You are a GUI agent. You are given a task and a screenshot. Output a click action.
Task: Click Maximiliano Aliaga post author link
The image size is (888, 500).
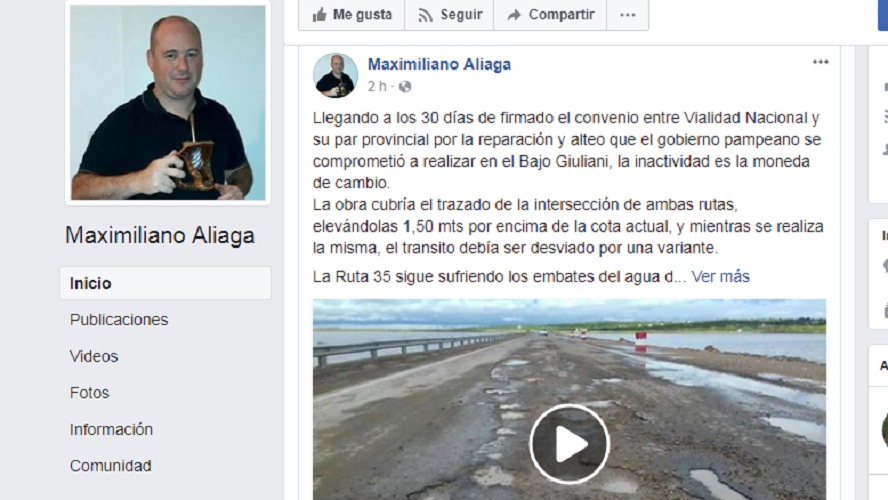[x=439, y=65]
